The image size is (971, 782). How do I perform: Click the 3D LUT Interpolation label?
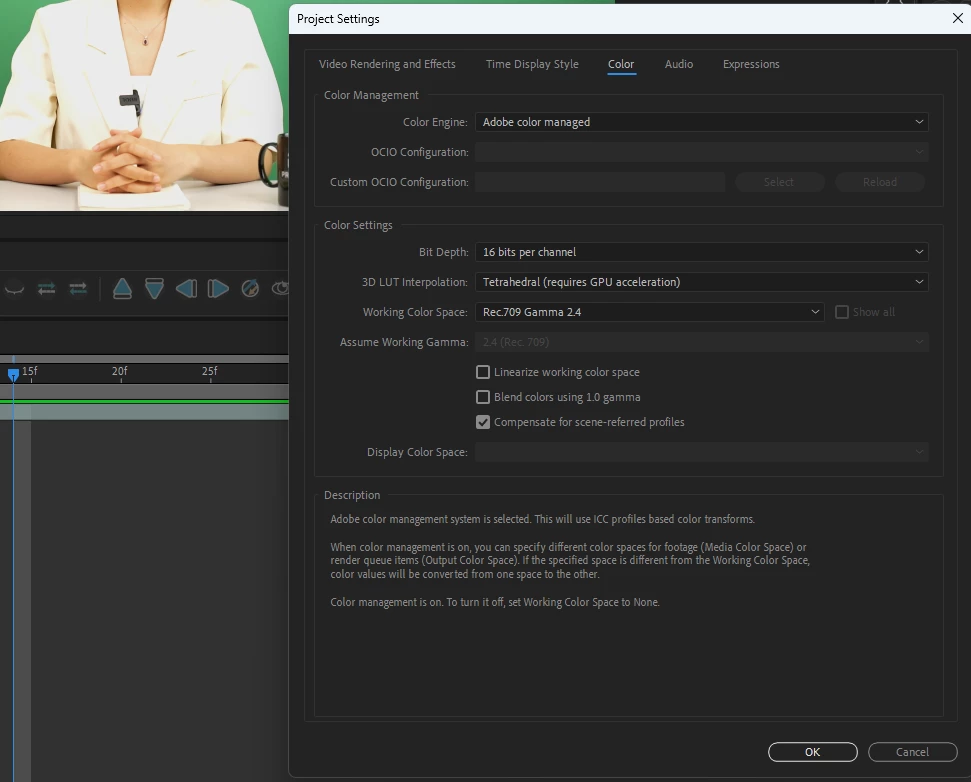click(x=415, y=282)
